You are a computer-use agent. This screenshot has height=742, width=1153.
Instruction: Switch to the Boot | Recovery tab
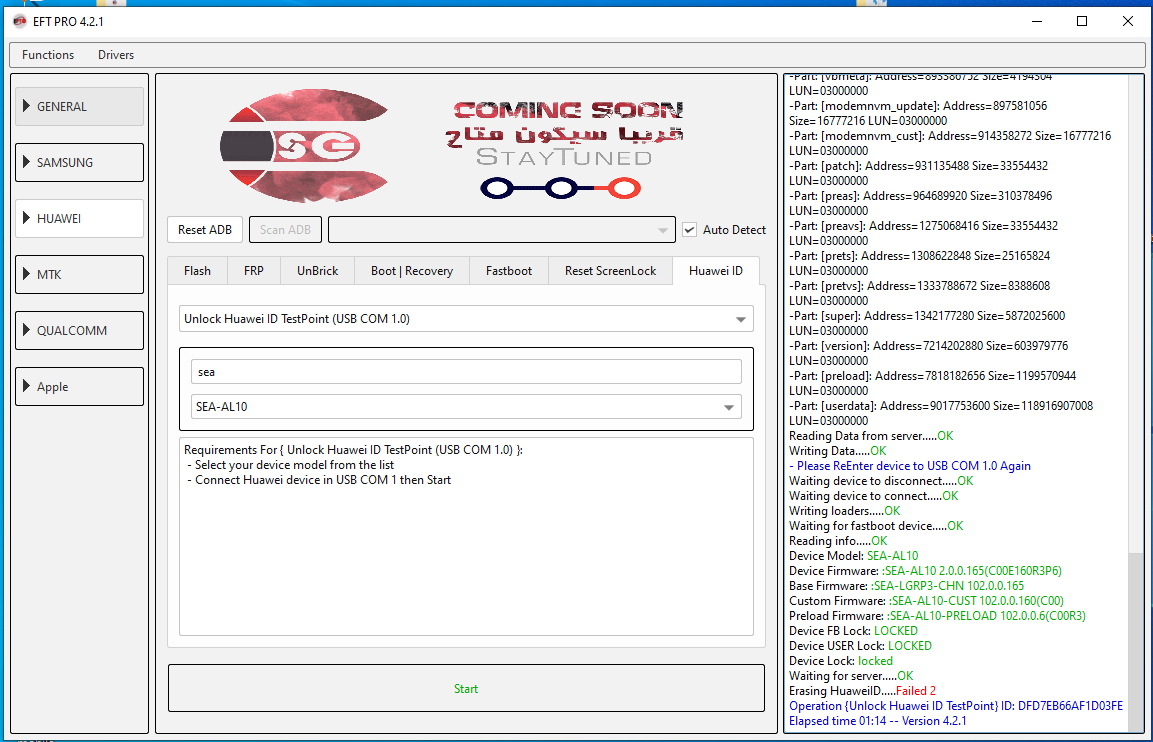click(412, 271)
